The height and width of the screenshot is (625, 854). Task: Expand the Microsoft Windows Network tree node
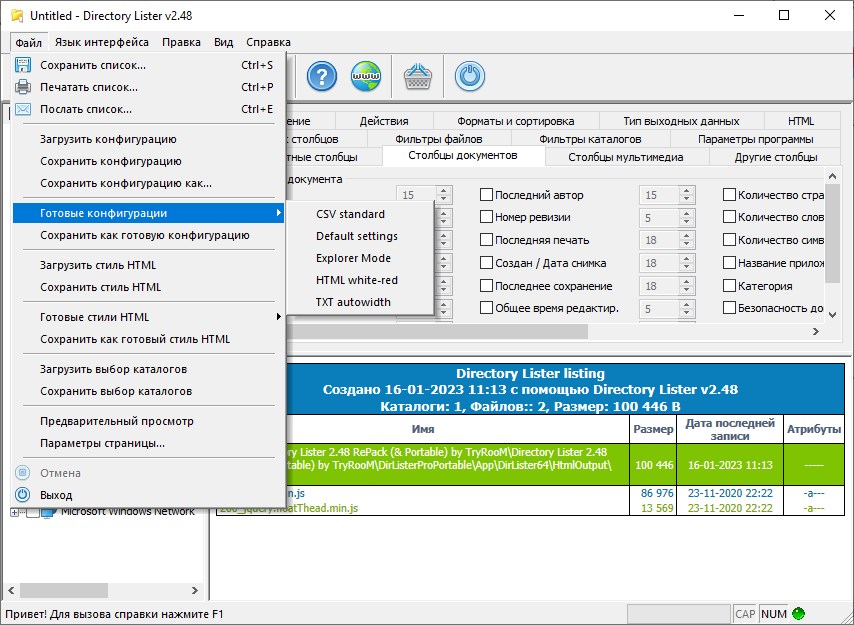15,512
